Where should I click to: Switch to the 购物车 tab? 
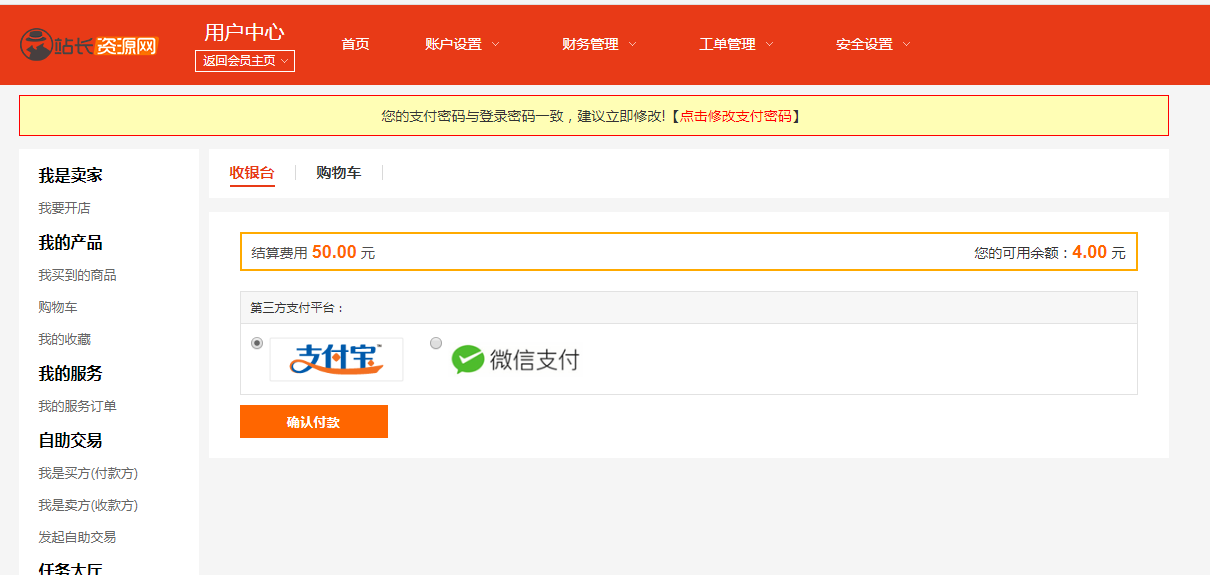point(338,173)
